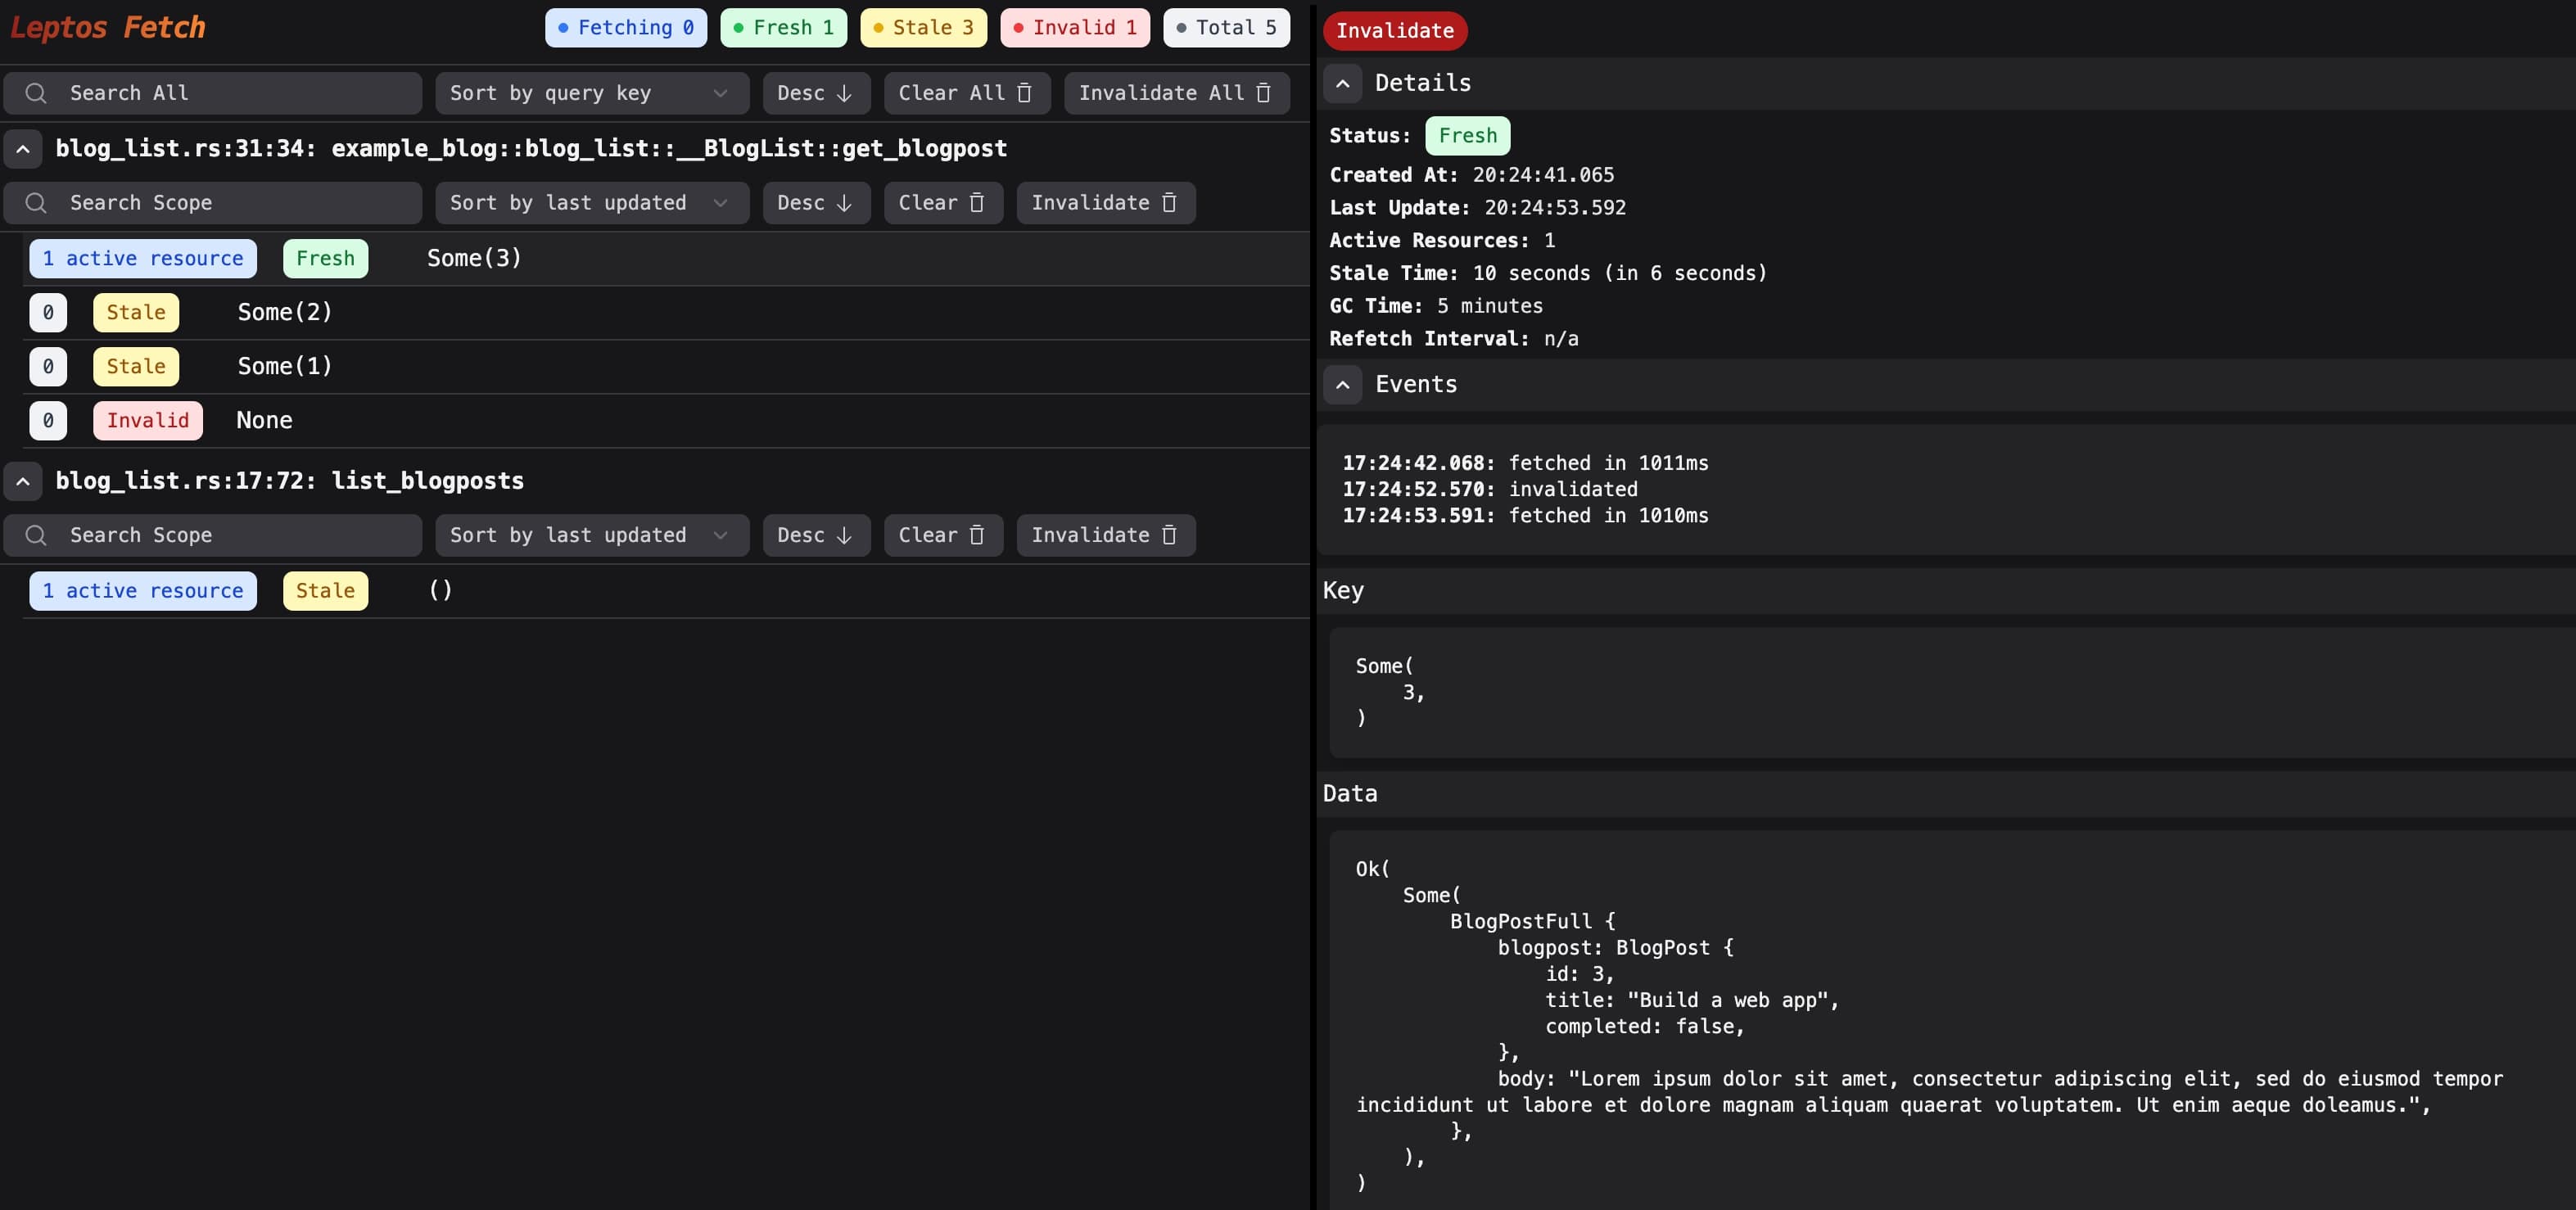Filter by Stale 3 status
This screenshot has width=2576, height=1210.
(x=922, y=28)
